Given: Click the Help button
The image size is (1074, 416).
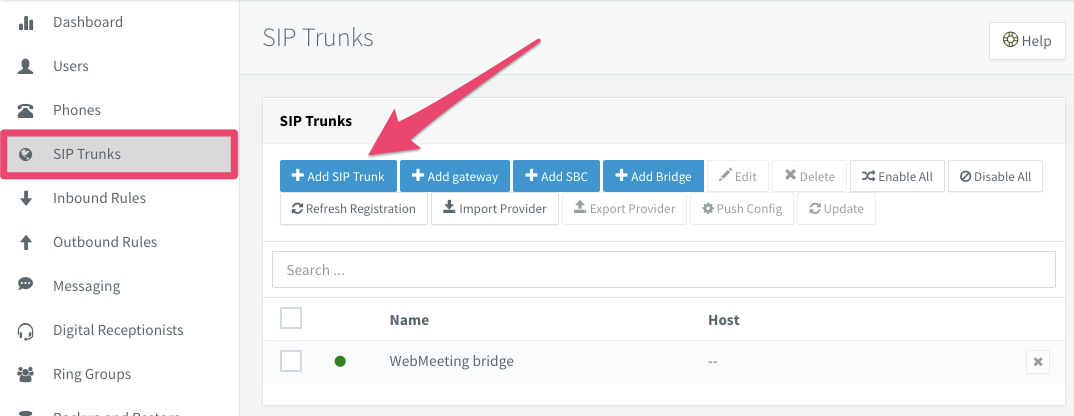Looking at the screenshot, I should [1027, 41].
